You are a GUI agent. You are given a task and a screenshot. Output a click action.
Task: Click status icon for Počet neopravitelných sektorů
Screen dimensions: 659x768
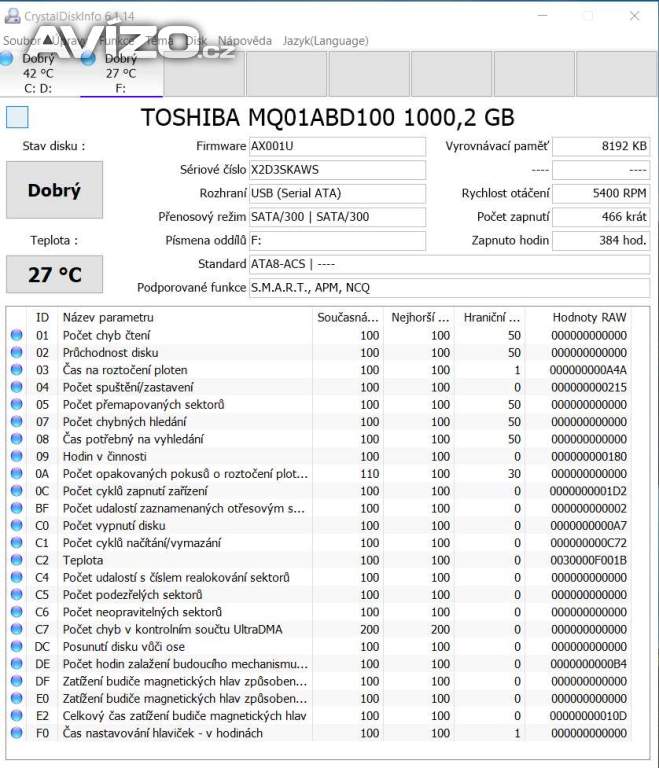[17, 612]
